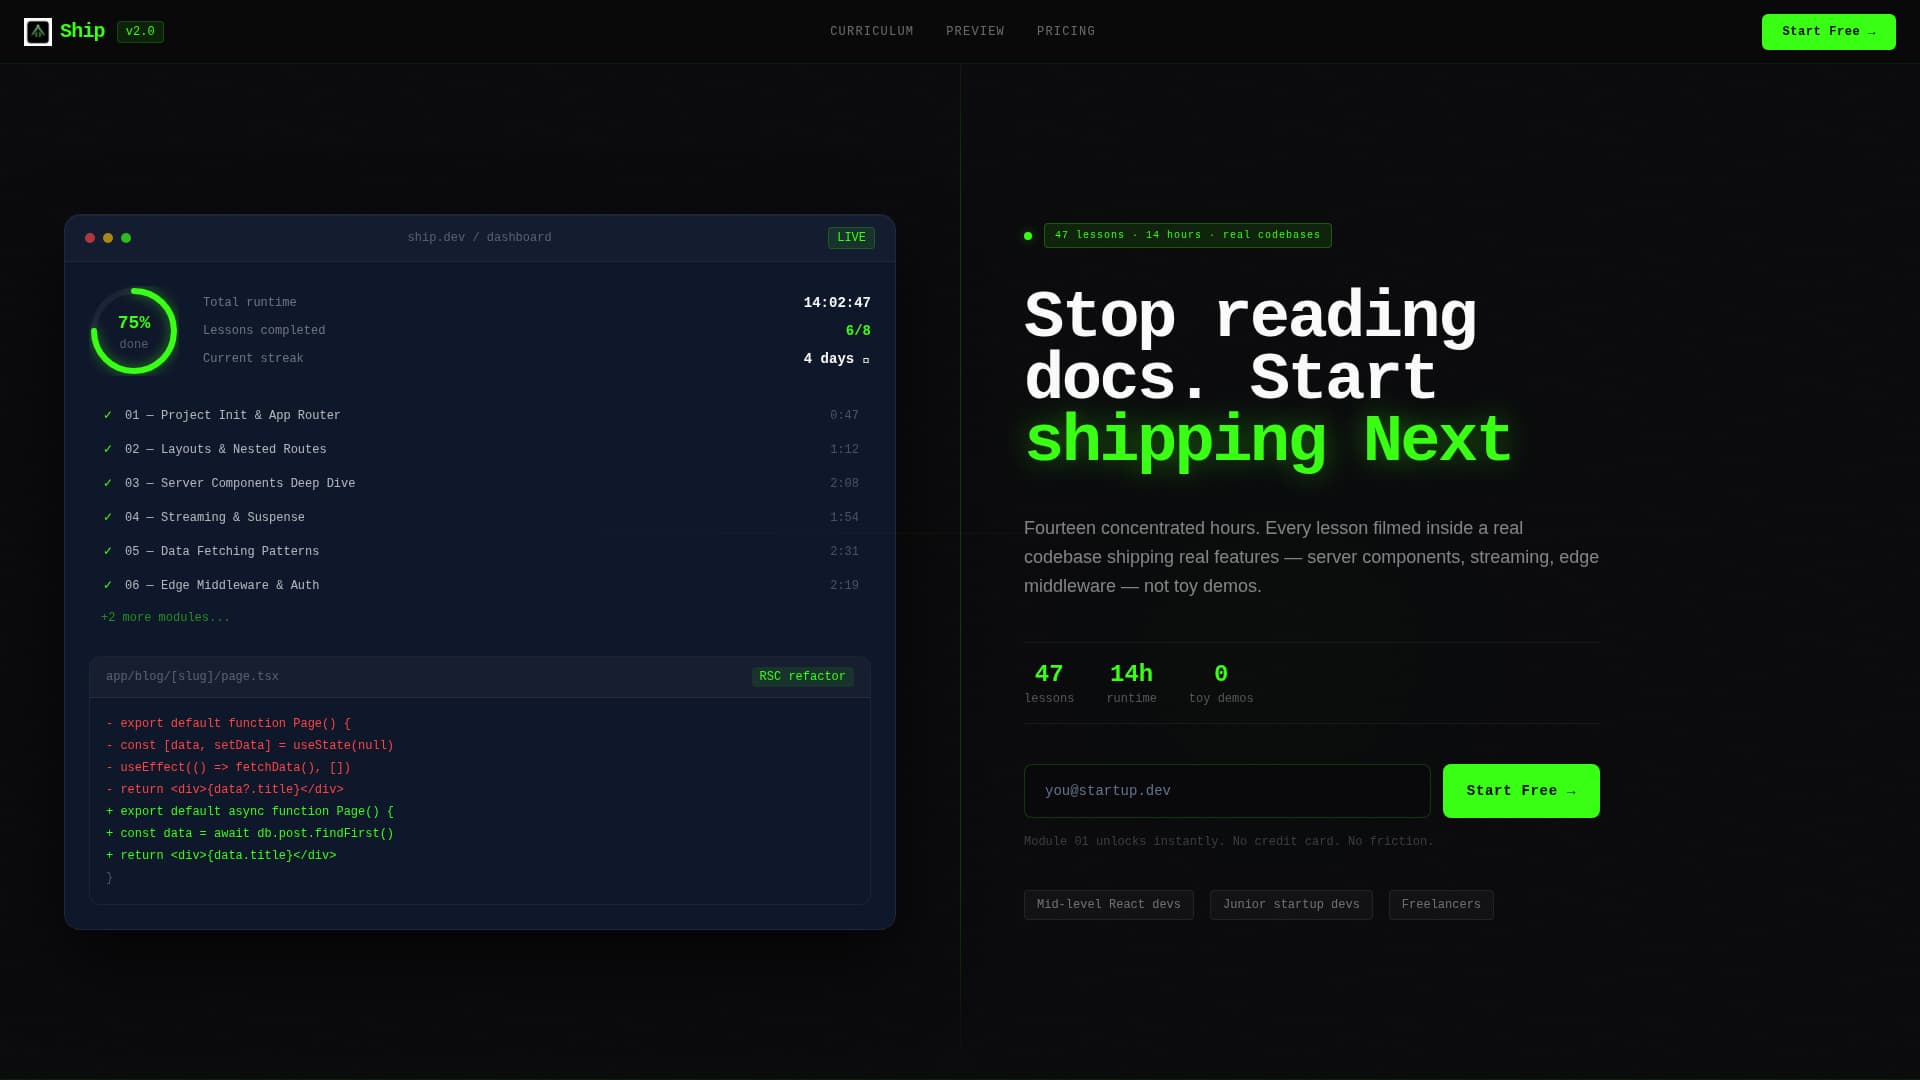Click removed line useEffect fetchData
Screen dimensions: 1920x1080
pos(228,768)
